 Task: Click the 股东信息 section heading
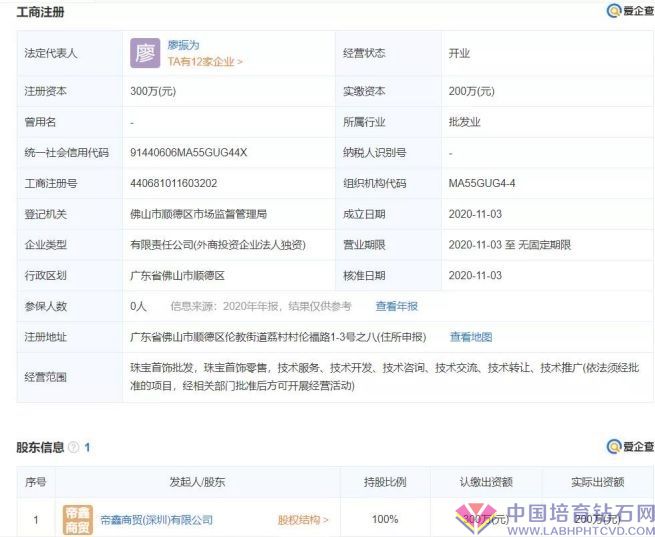click(41, 447)
